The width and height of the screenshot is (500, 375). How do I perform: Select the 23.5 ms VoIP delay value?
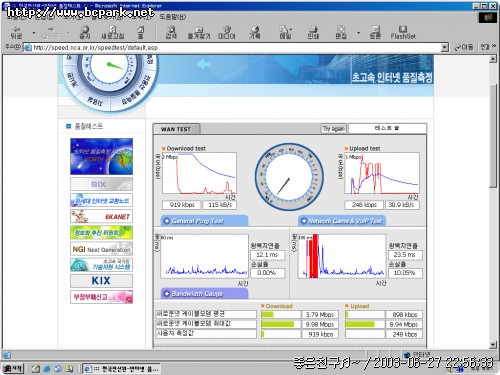pos(405,255)
